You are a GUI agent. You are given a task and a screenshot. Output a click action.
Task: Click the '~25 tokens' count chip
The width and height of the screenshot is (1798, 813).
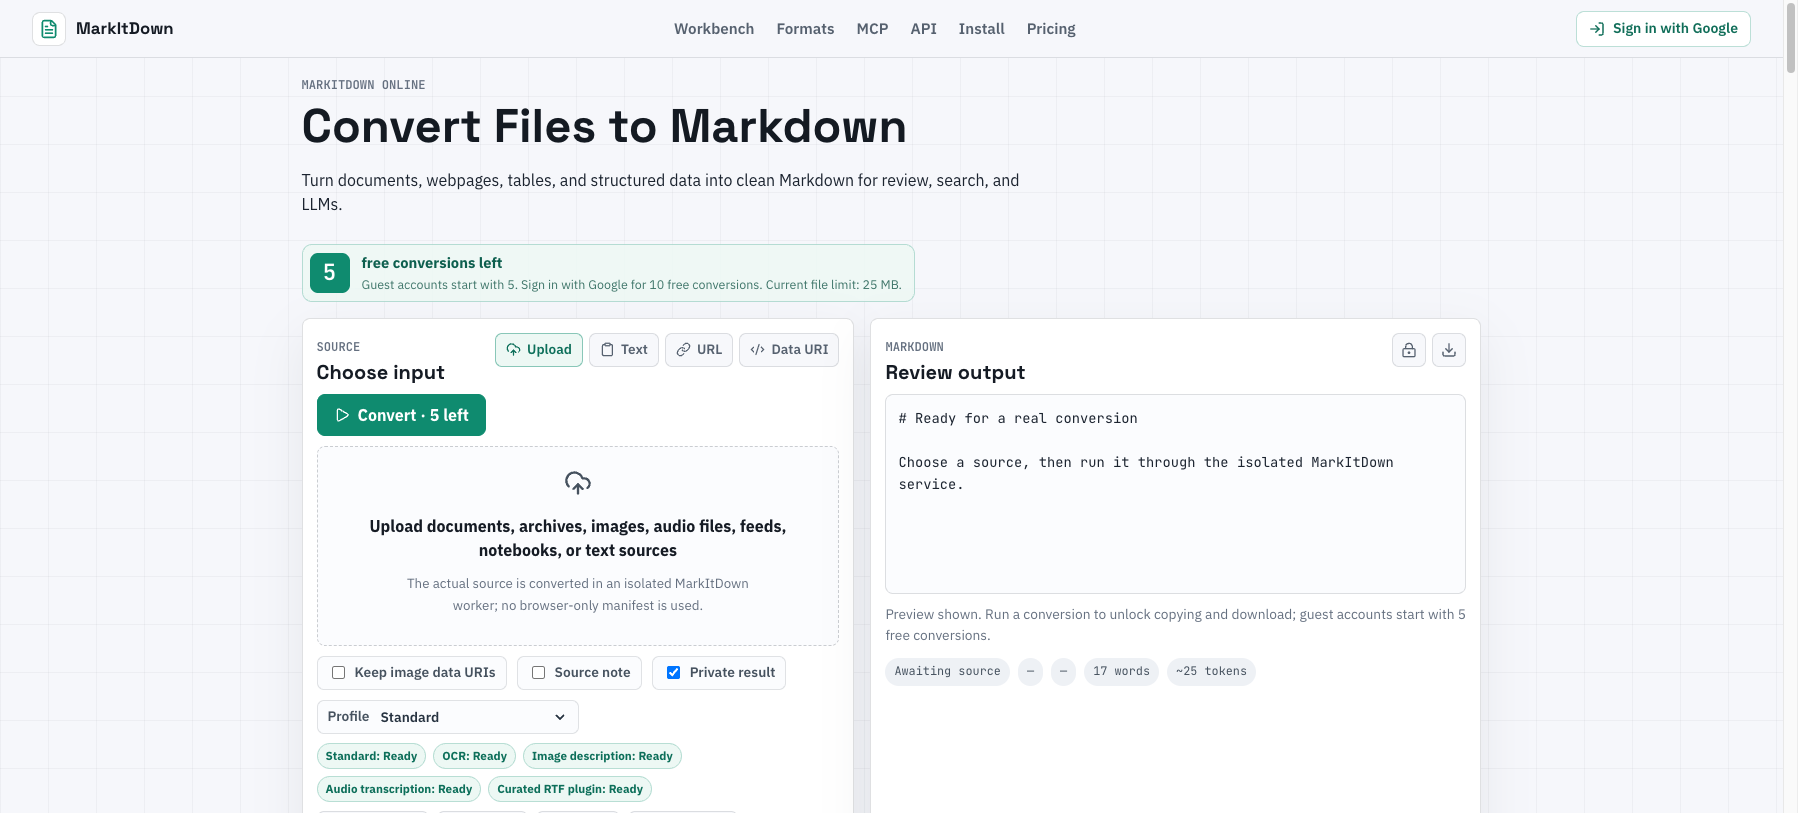click(x=1211, y=672)
